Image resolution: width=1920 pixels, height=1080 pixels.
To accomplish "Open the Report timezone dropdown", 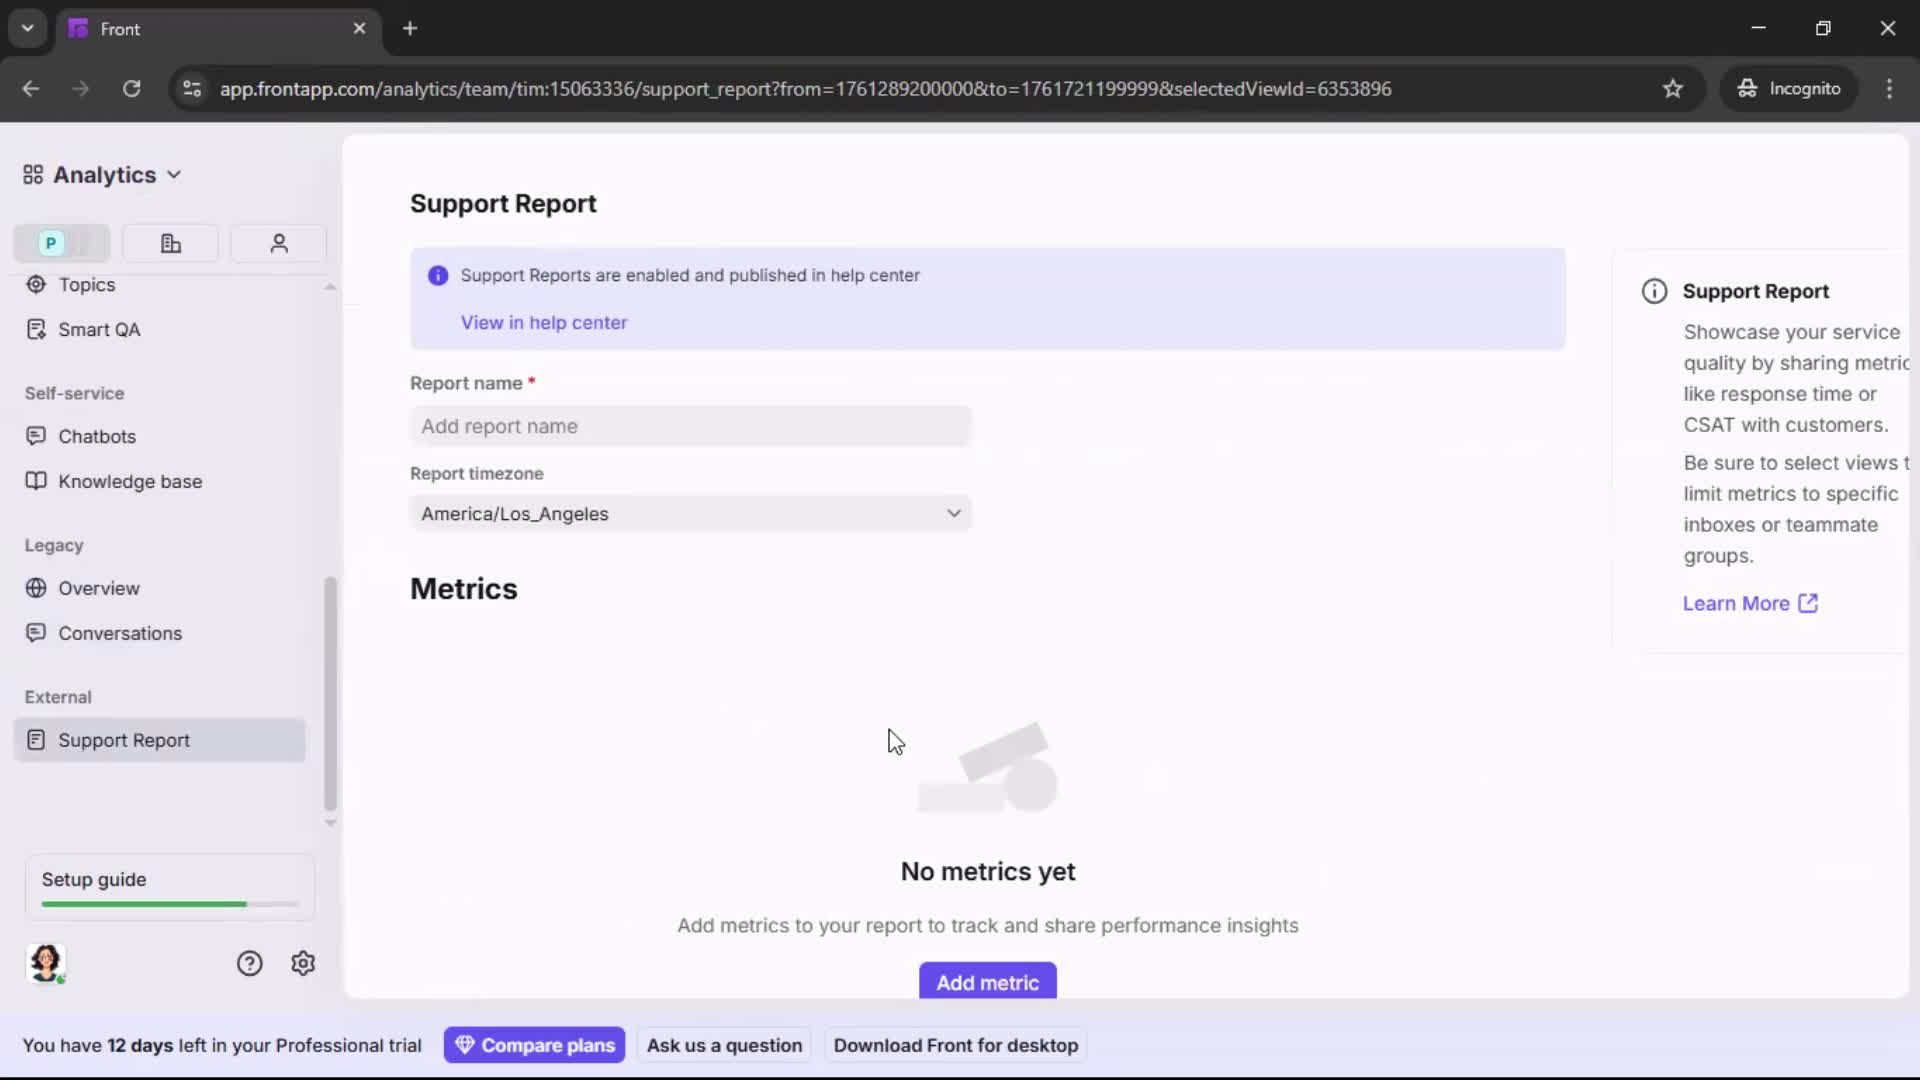I will pos(690,513).
